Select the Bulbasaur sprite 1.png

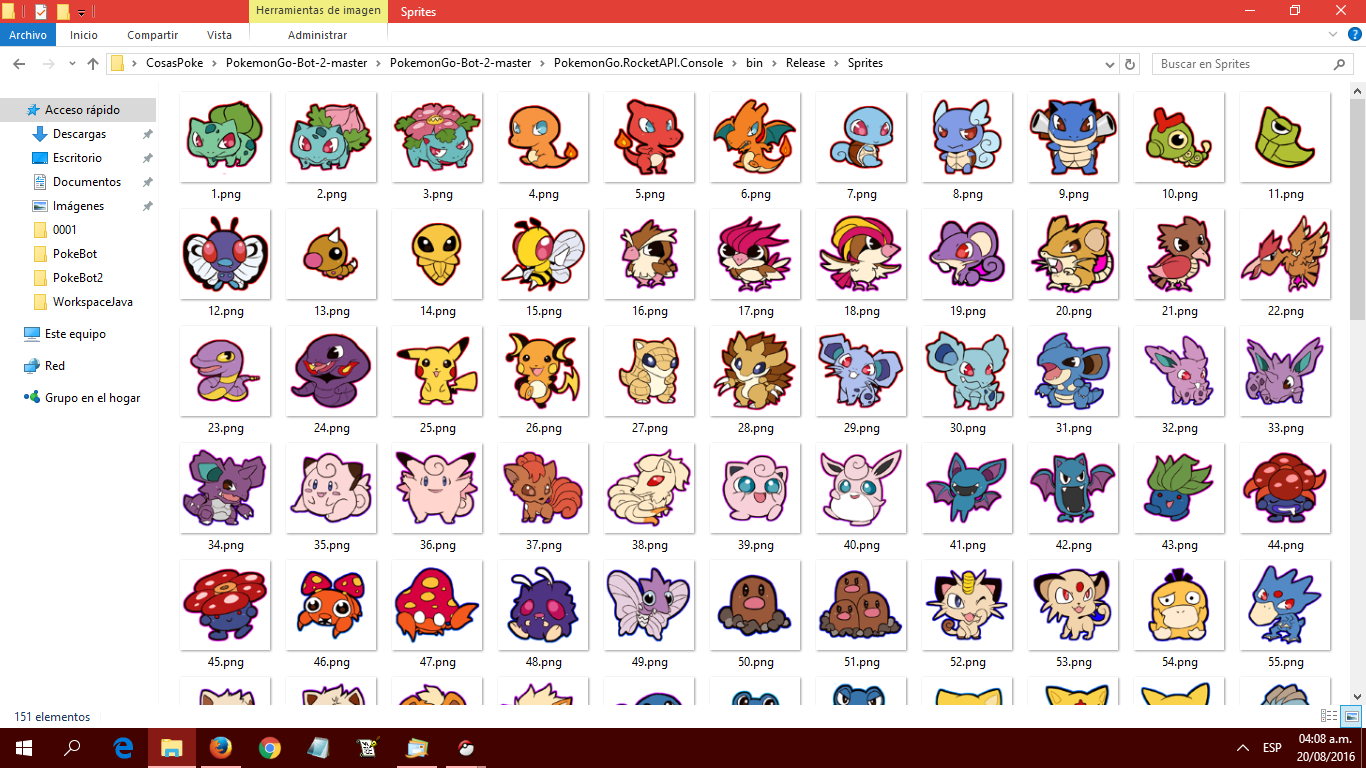click(x=225, y=137)
